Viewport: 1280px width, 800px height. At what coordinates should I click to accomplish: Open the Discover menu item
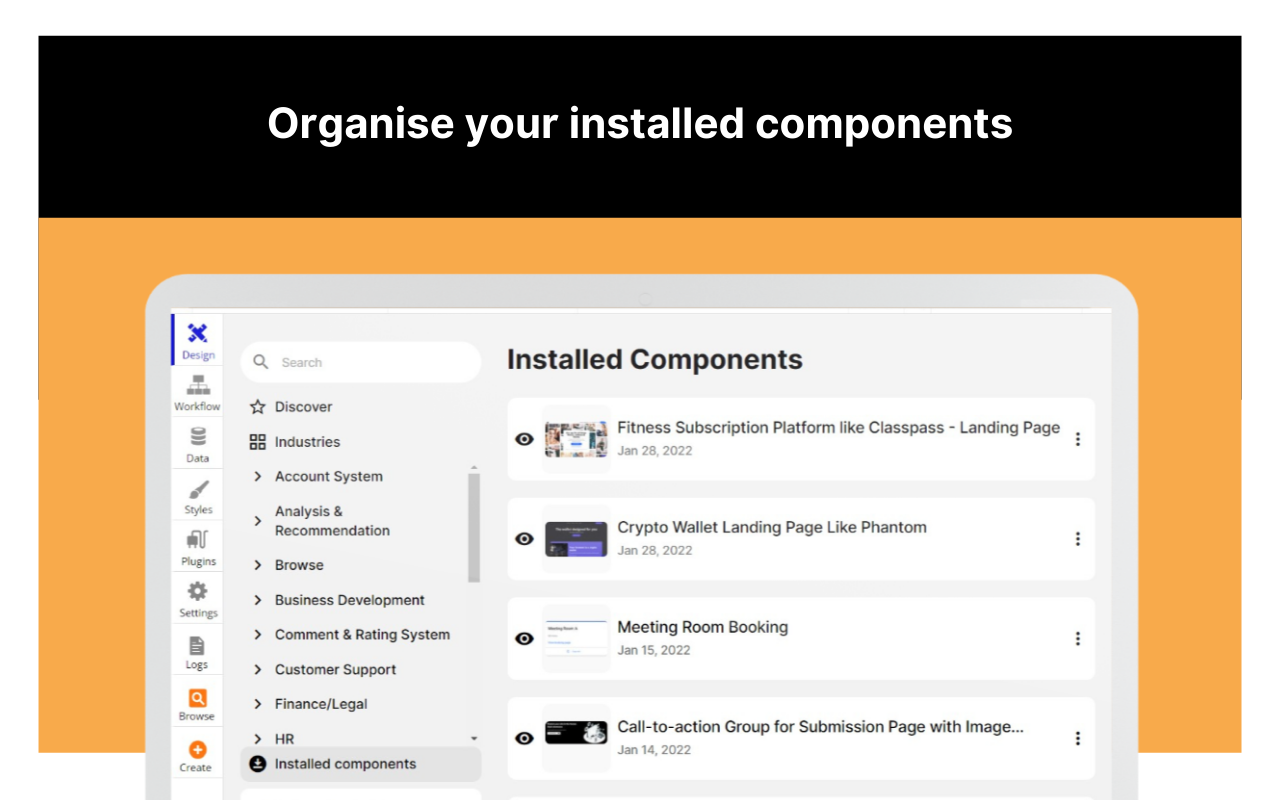click(x=303, y=407)
